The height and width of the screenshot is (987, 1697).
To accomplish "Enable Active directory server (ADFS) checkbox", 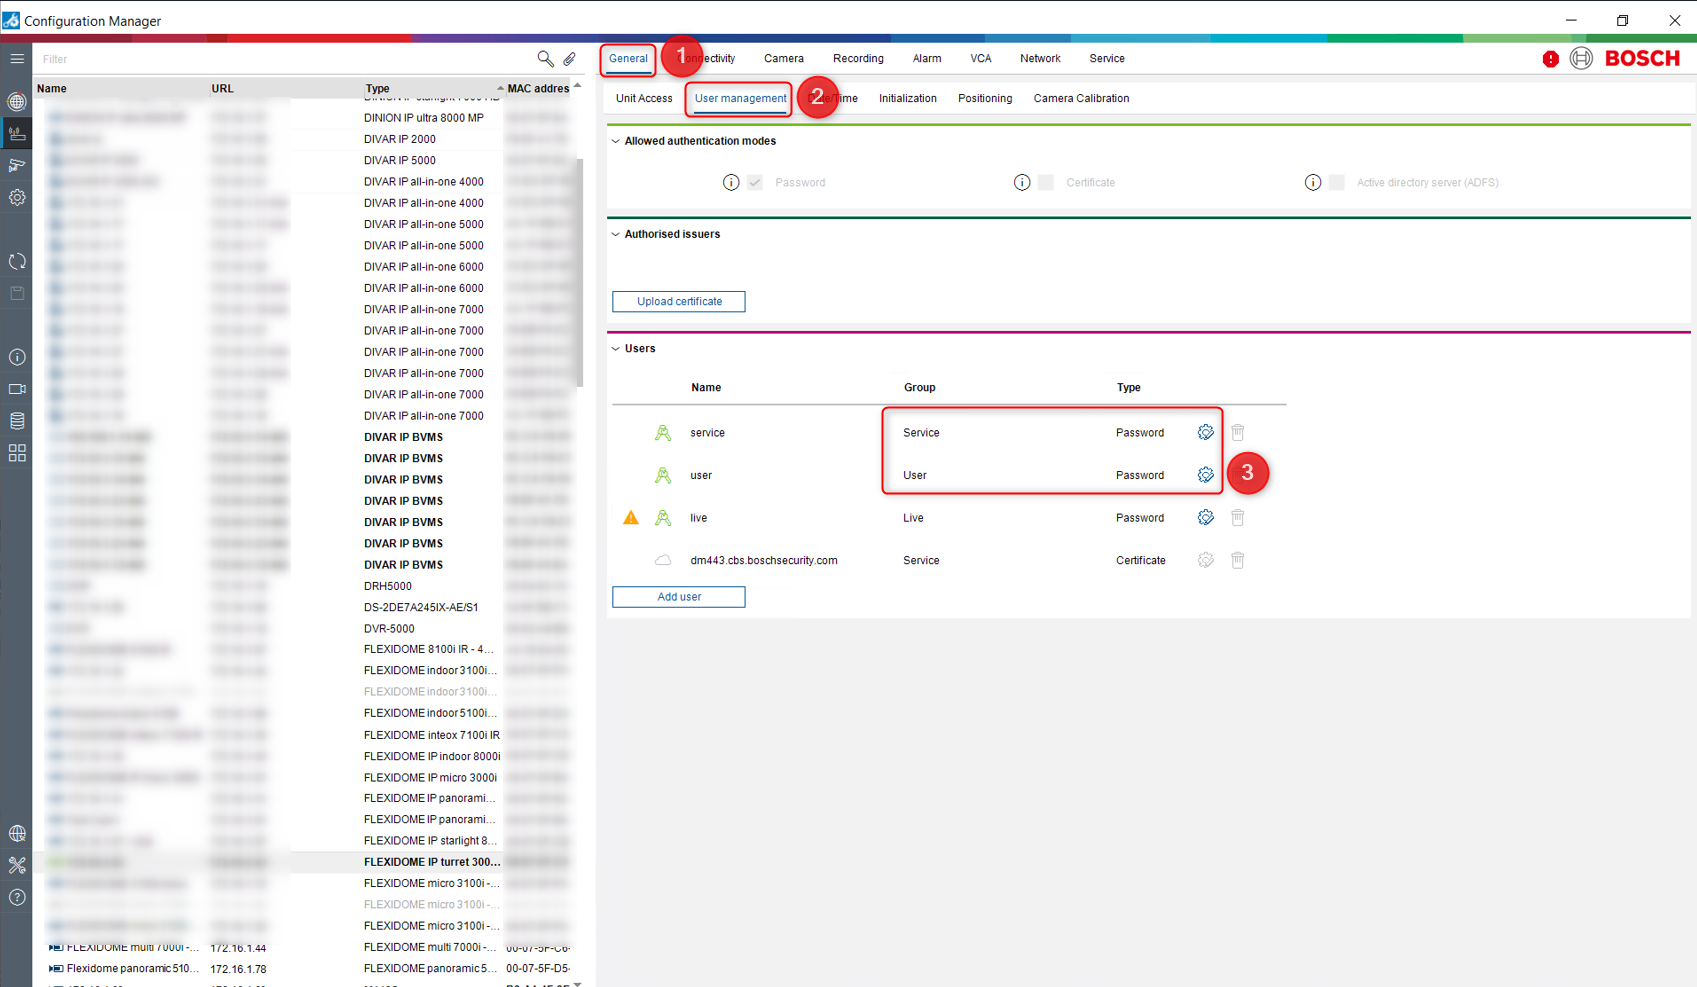I will pyautogui.click(x=1337, y=183).
